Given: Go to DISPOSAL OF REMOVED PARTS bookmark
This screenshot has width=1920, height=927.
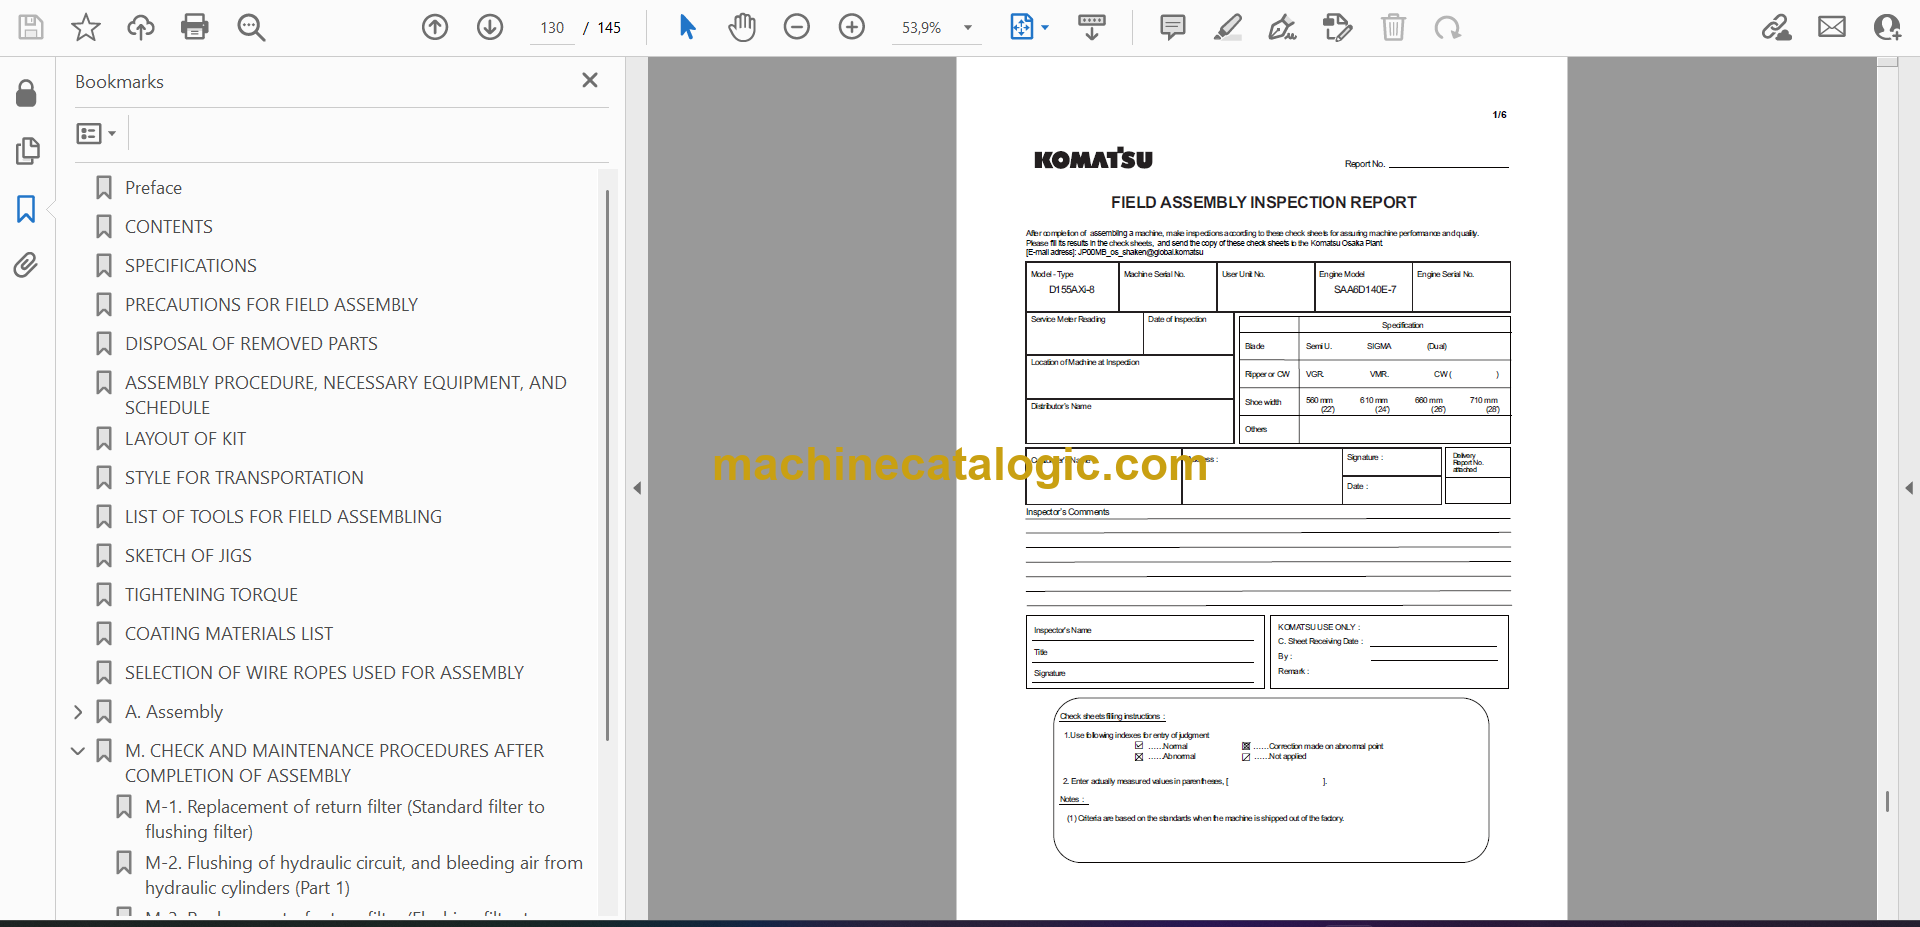Looking at the screenshot, I should point(251,344).
